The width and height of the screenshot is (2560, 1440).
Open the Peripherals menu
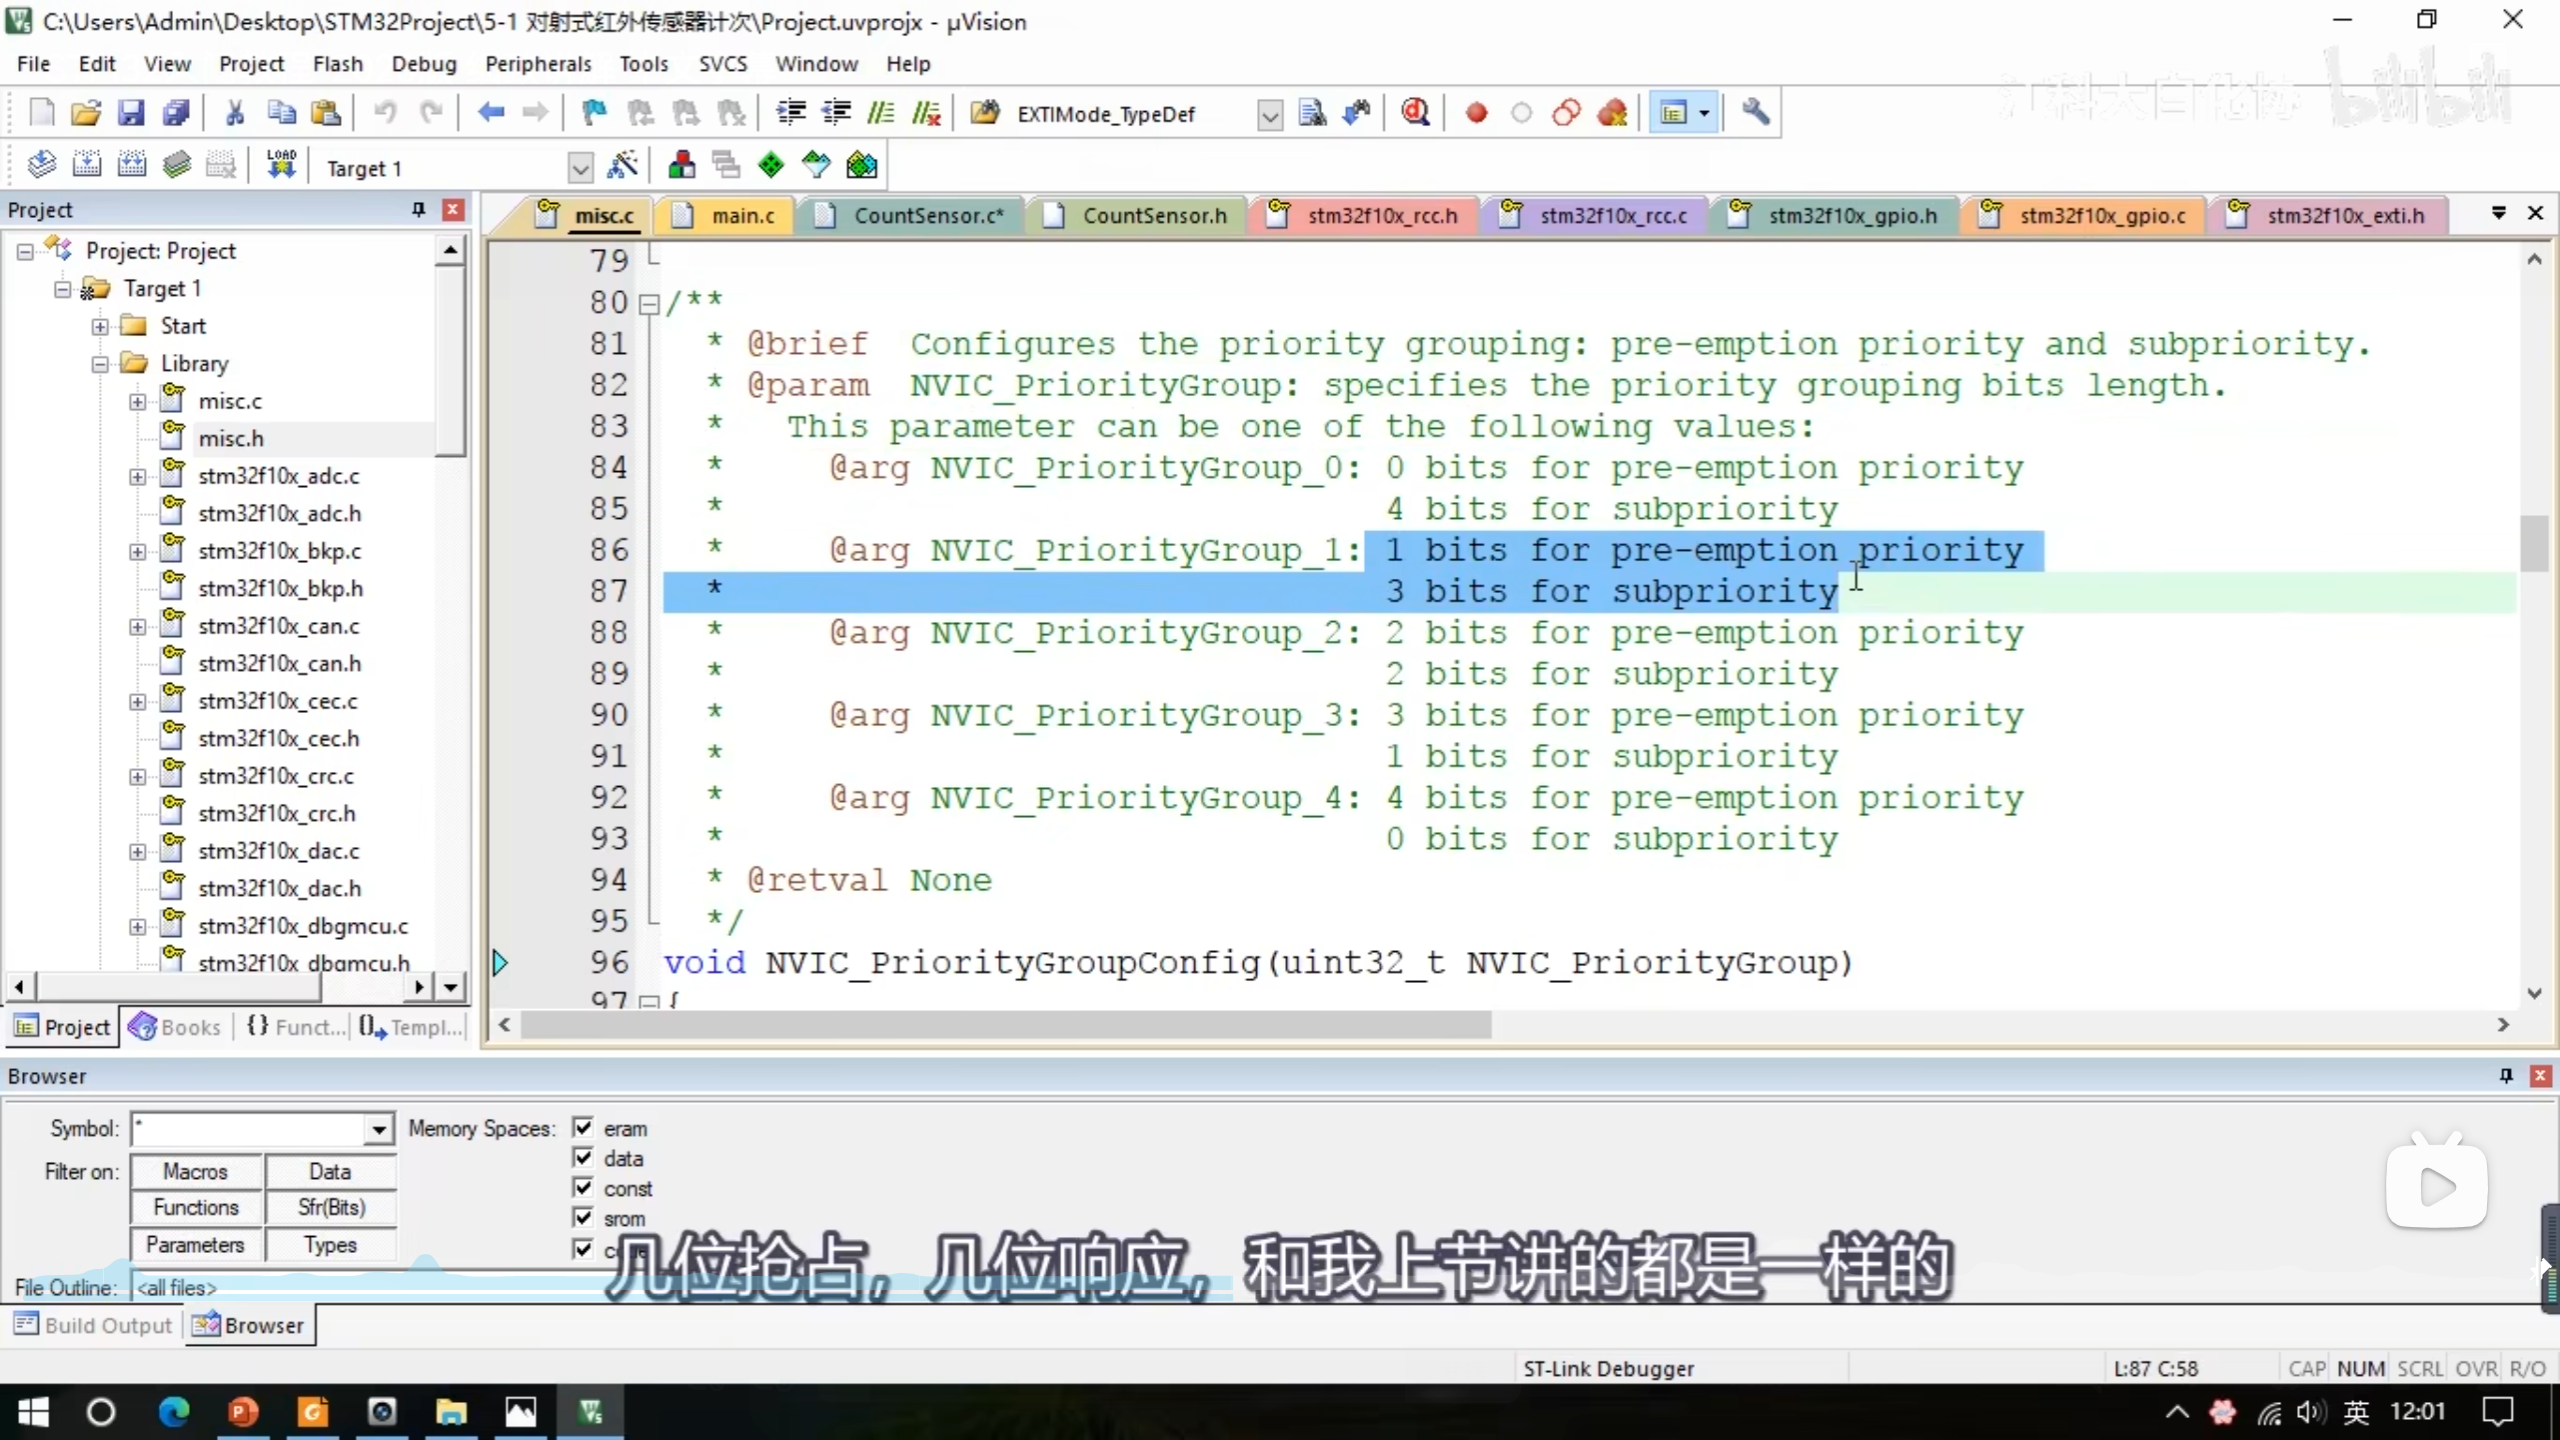click(x=538, y=64)
